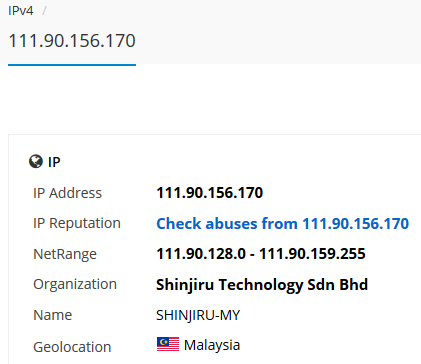Click the Malaysia geolocation text

212,345
